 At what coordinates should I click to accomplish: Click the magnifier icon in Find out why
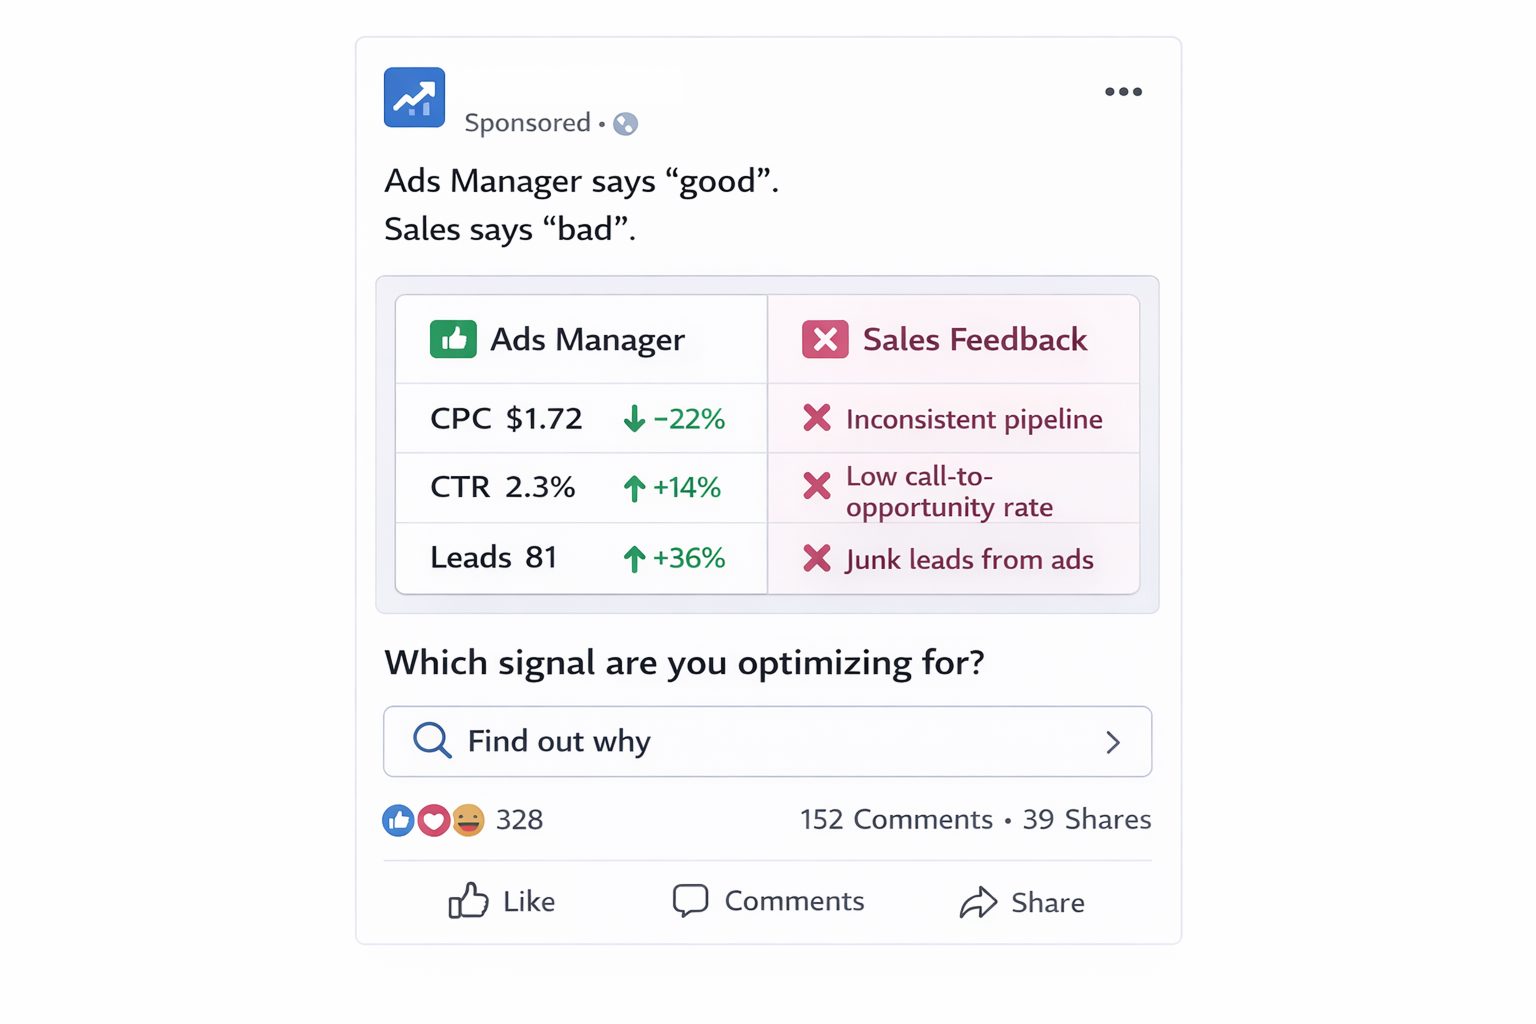point(432,740)
